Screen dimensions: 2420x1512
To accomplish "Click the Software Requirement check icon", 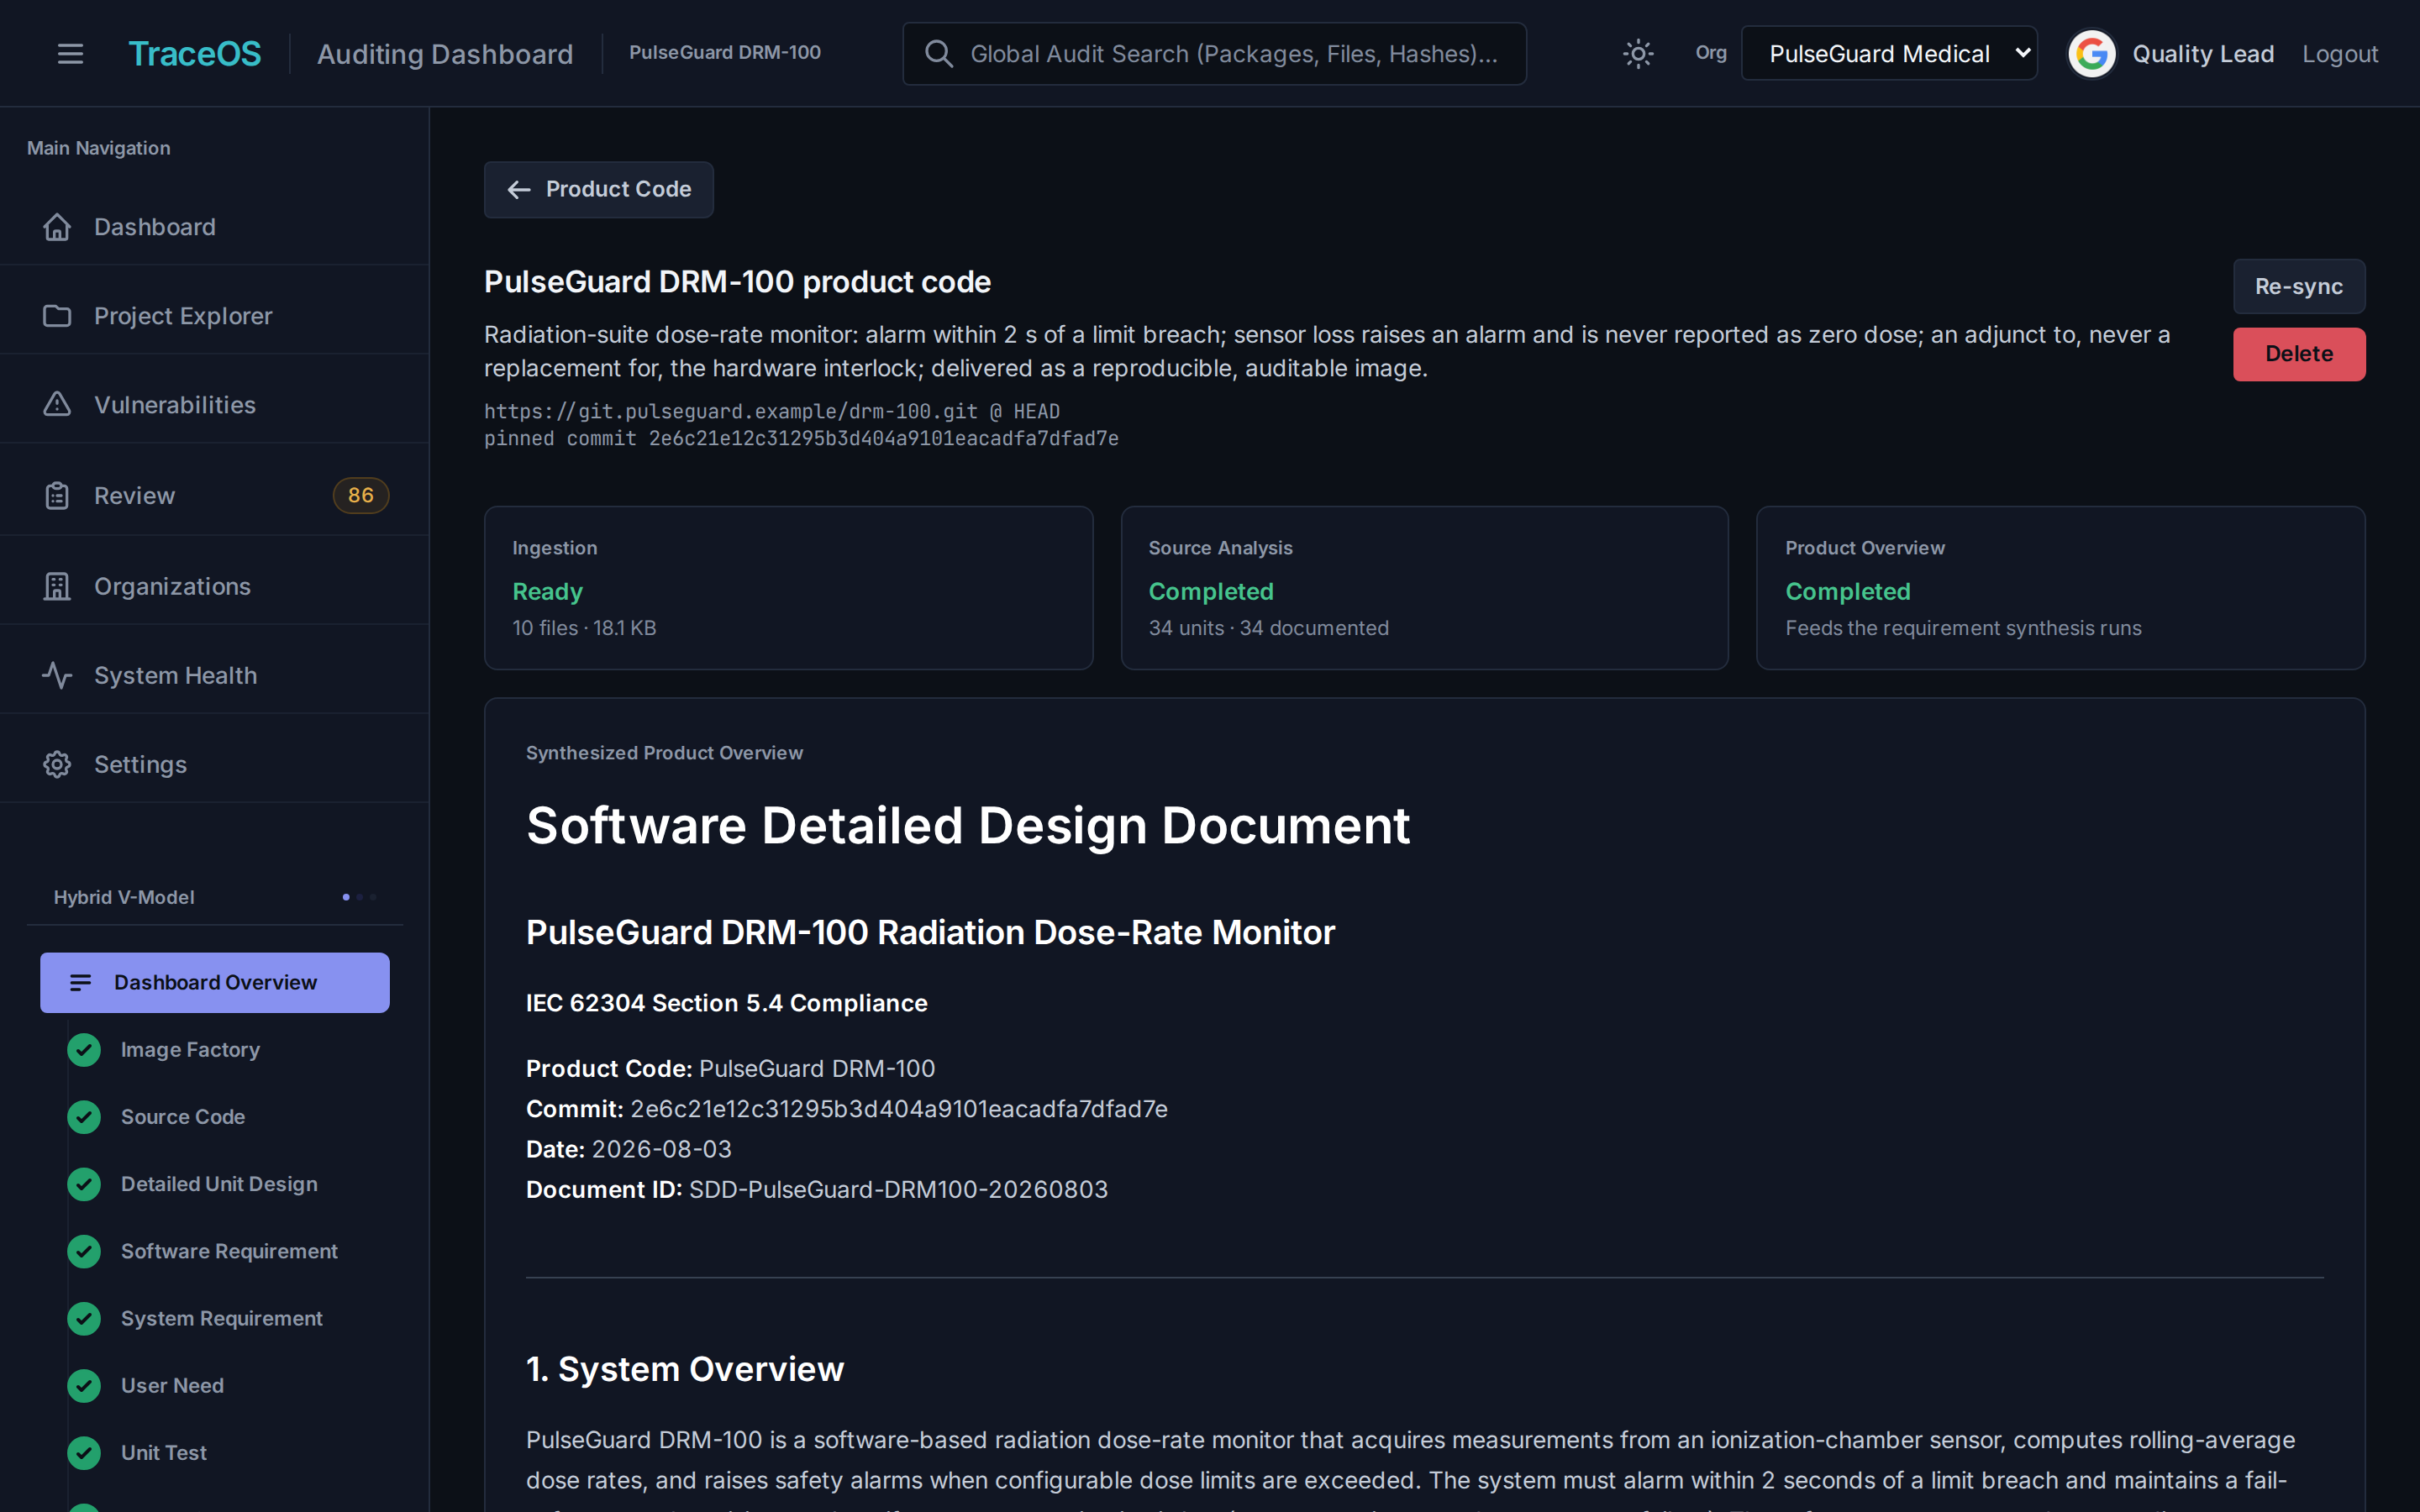I will pos(84,1251).
